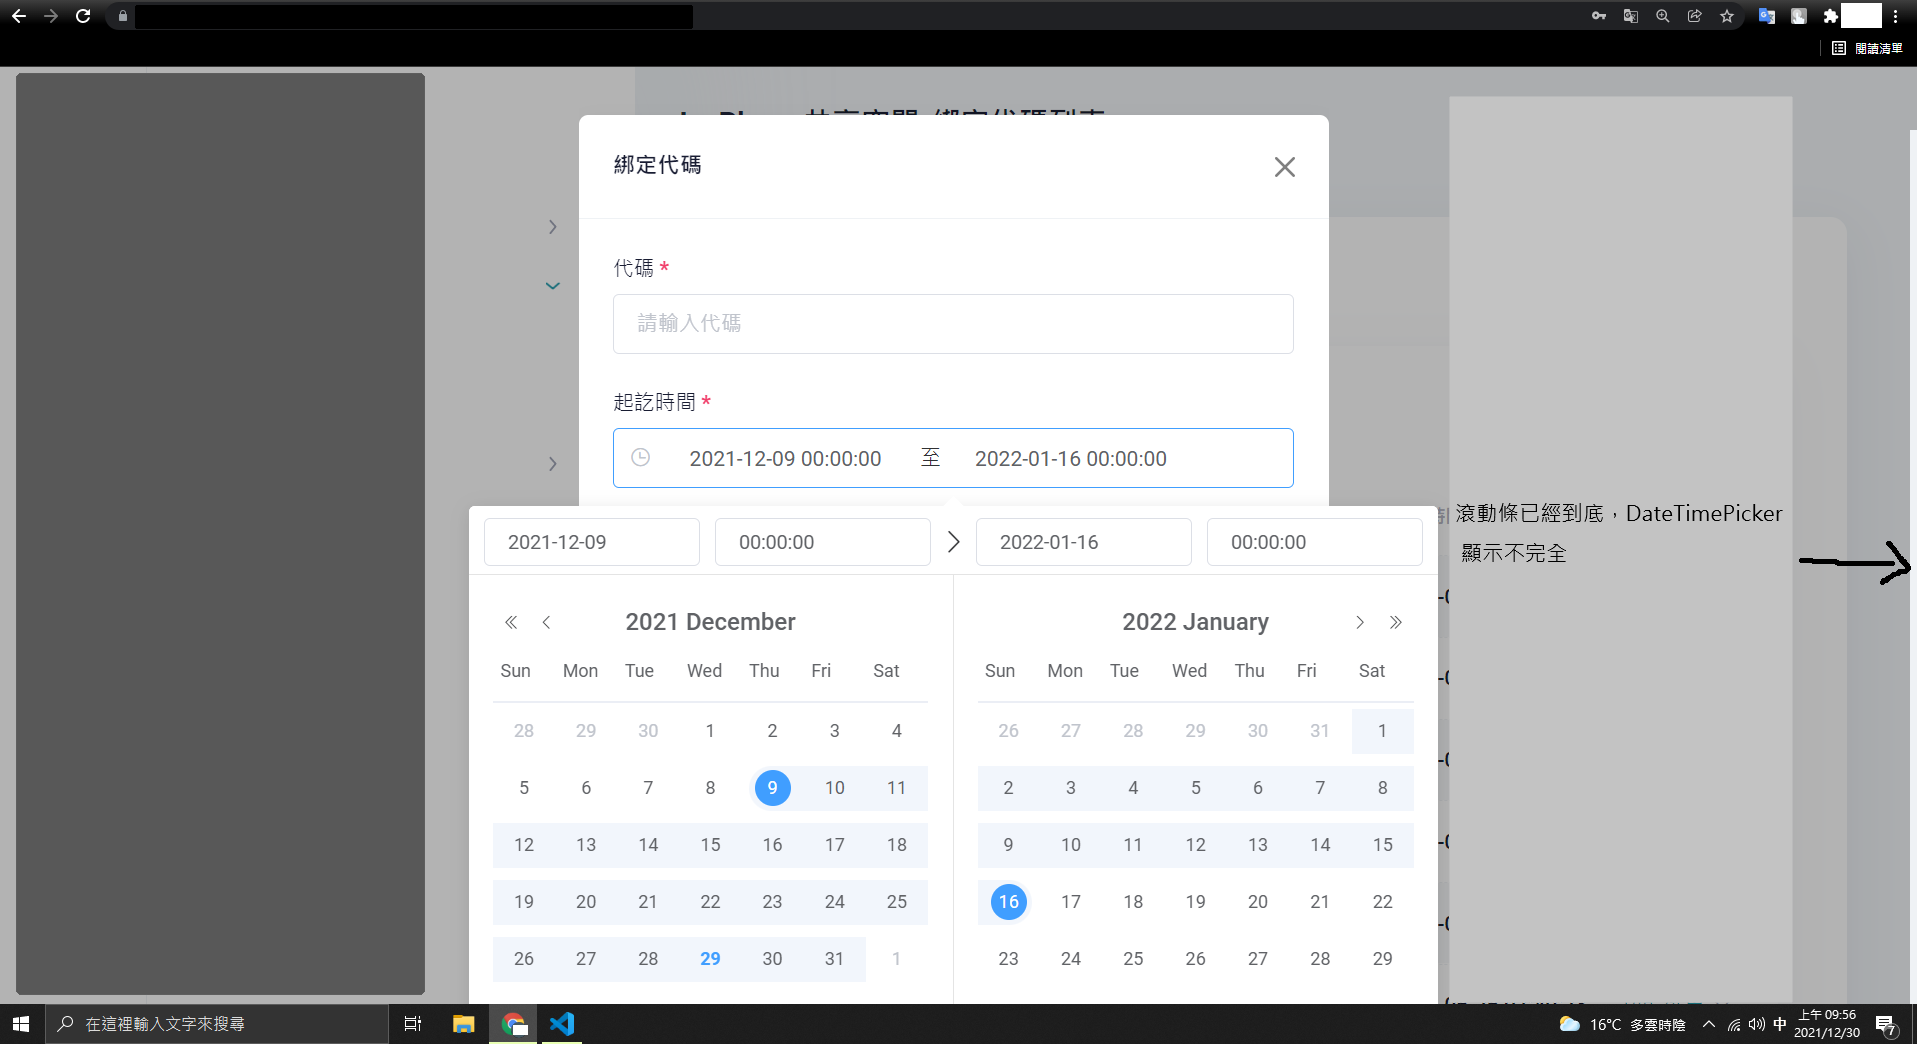Open File Explorer from the taskbar
The height and width of the screenshot is (1044, 1917).
pyautogui.click(x=463, y=1023)
